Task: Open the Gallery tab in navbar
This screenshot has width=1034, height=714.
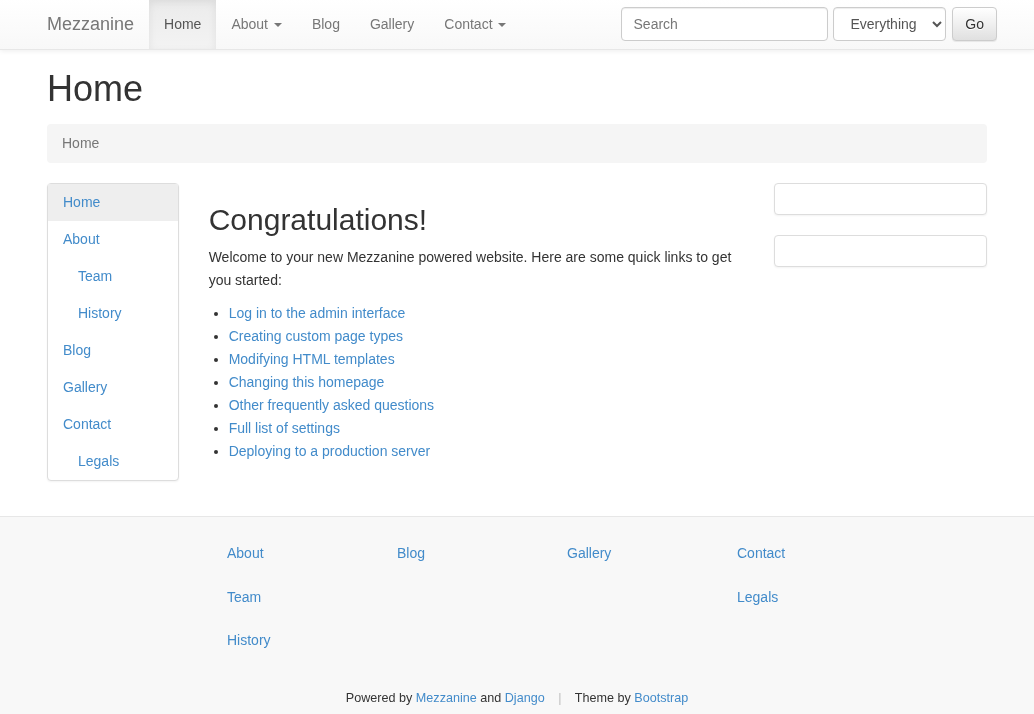Action: [391, 24]
